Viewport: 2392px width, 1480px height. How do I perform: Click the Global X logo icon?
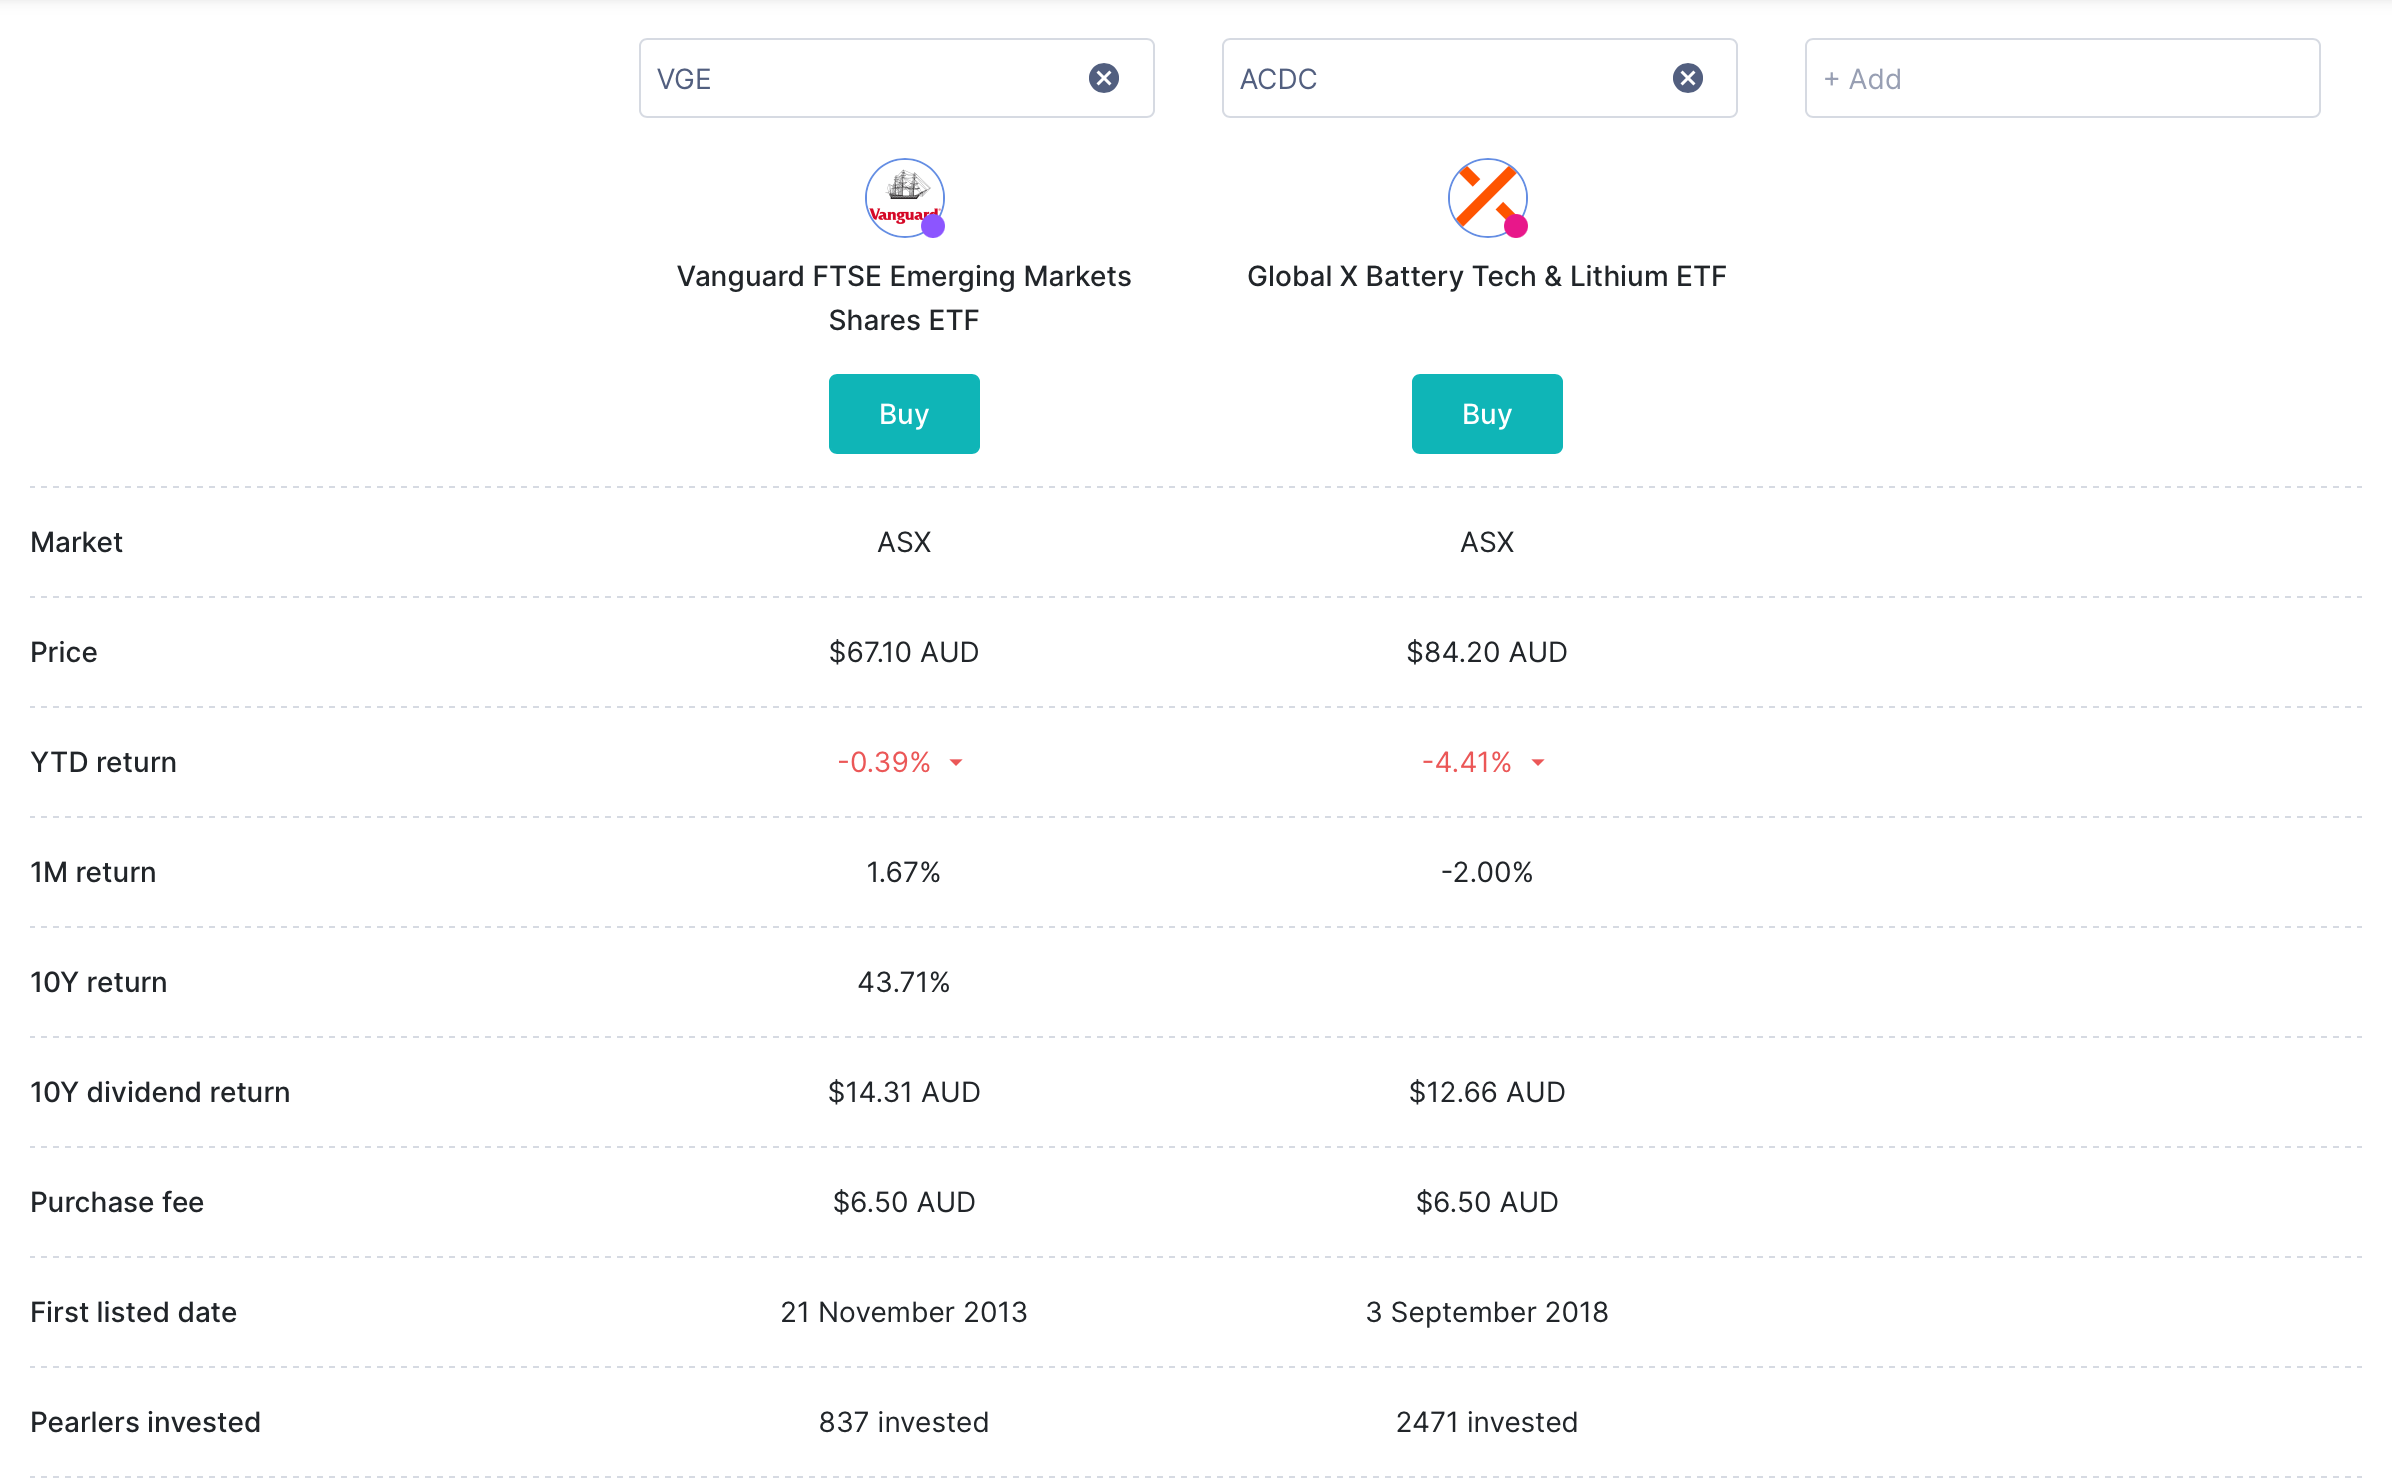[1487, 198]
